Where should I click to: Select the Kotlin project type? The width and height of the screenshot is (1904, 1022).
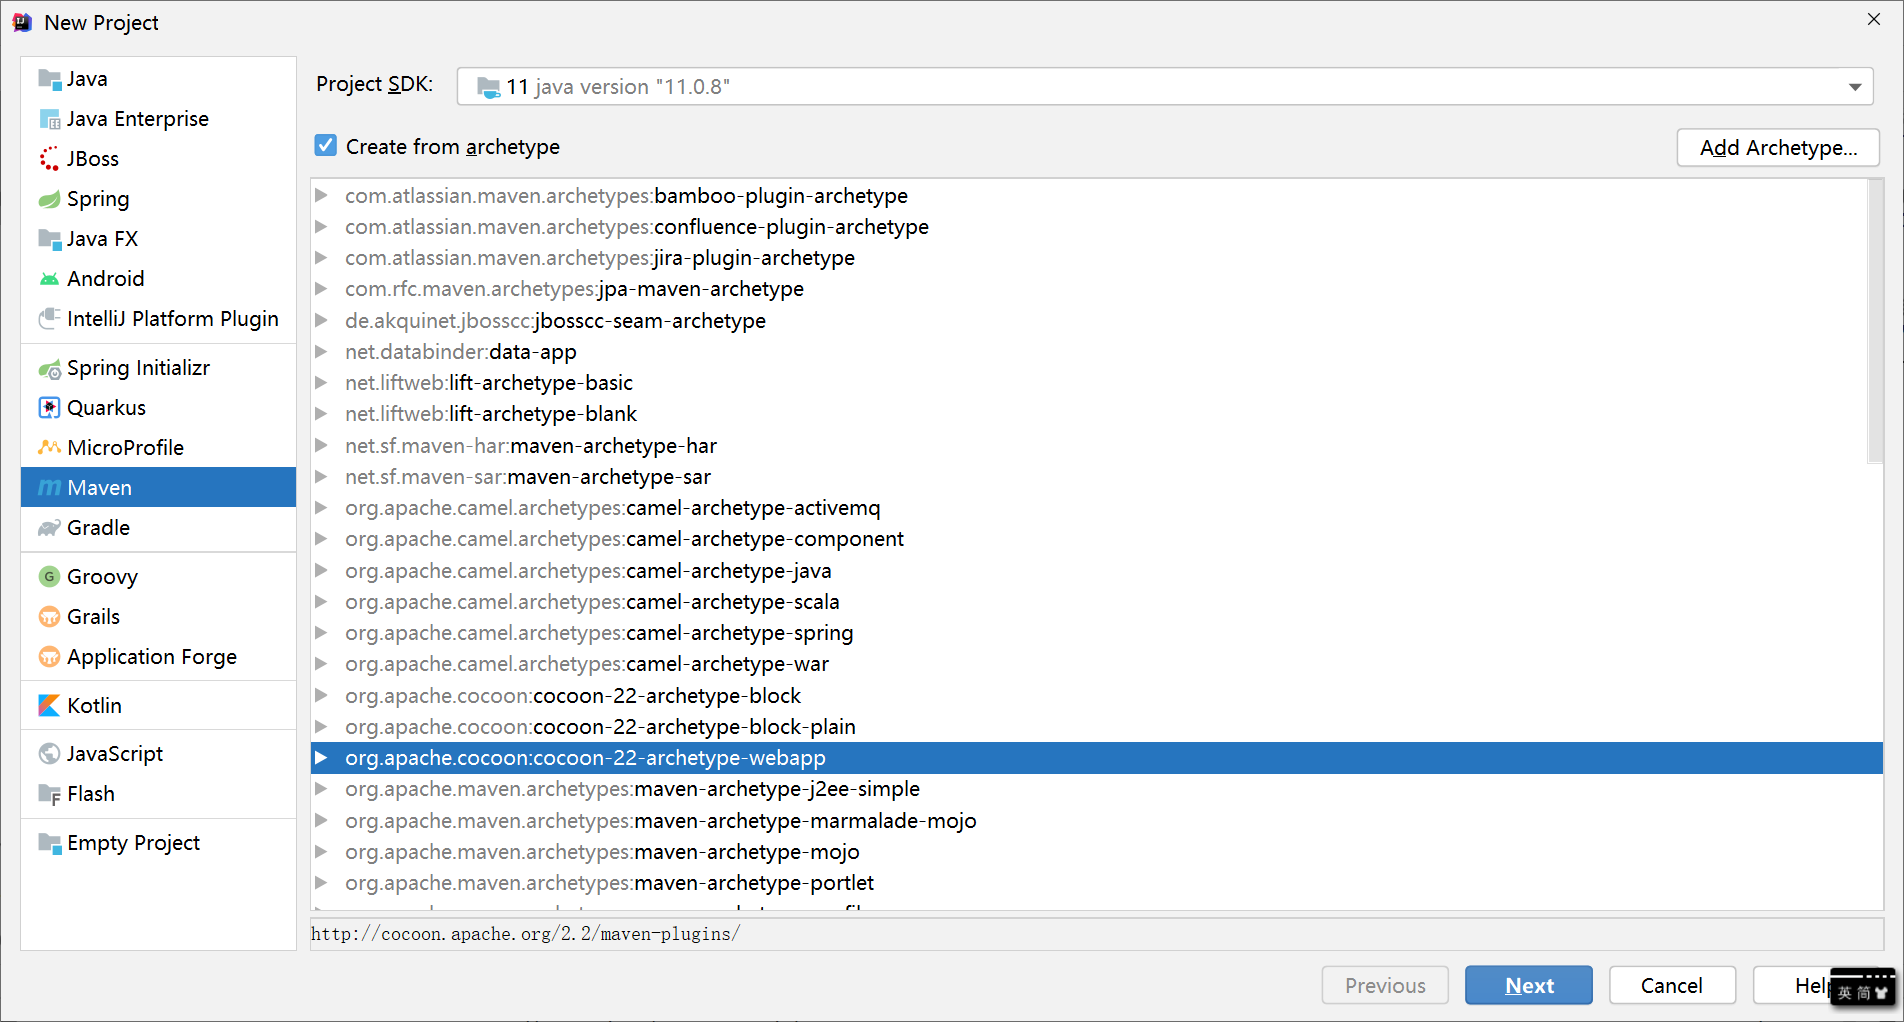158,706
